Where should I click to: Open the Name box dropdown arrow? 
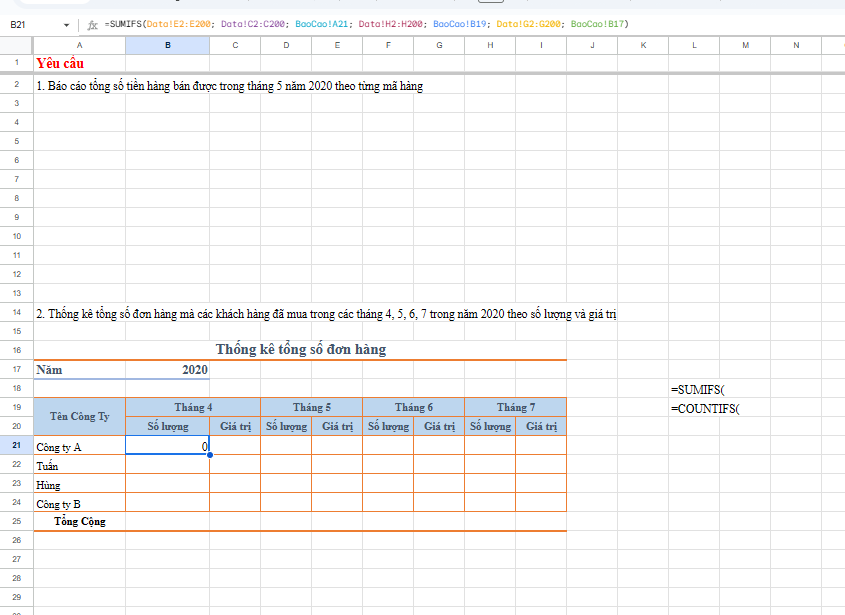(x=66, y=25)
